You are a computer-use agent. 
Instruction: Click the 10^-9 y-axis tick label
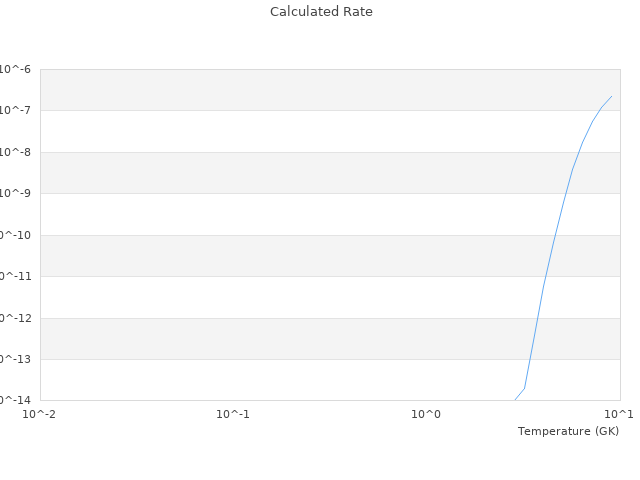14,193
